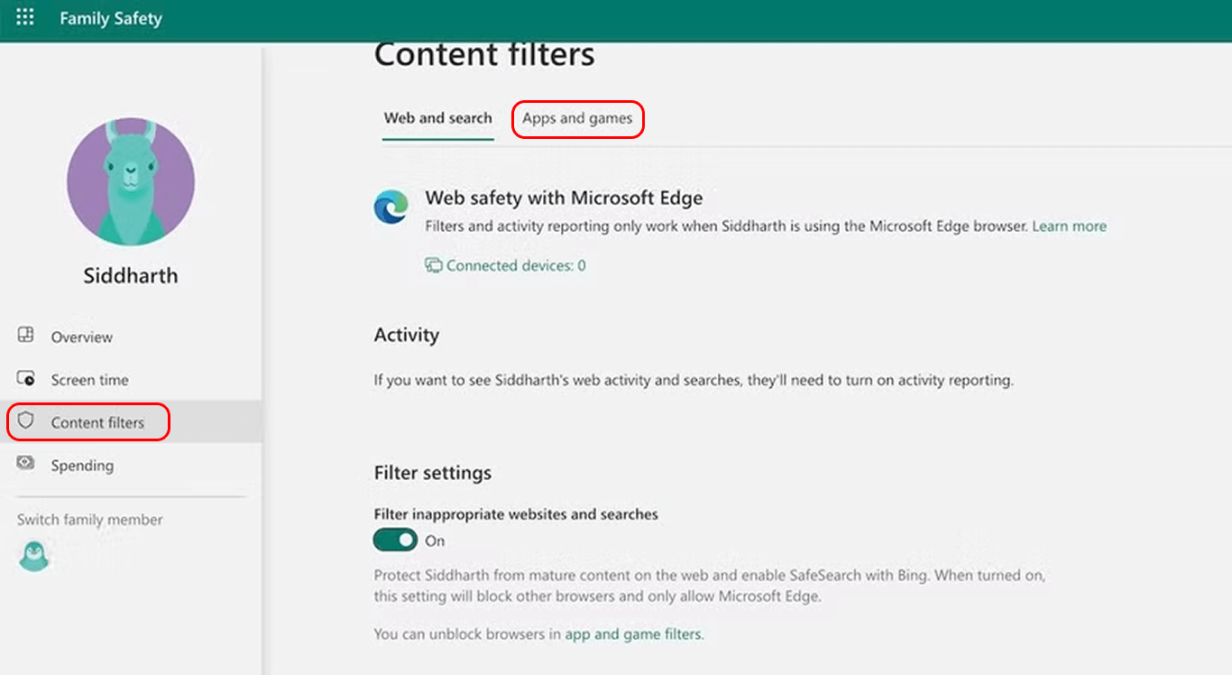Viewport: 1232px width, 675px height.
Task: Open the Spending section
Action: coord(81,465)
